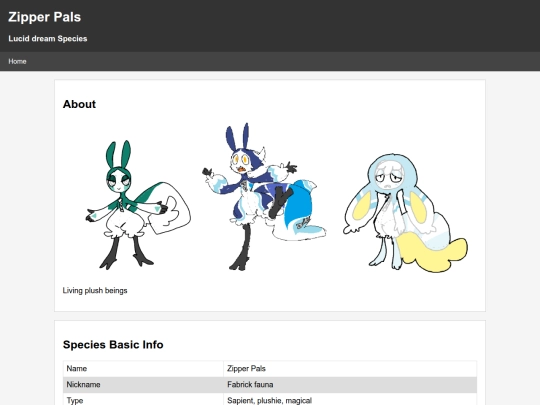Open the Home navigation link
The image size is (540, 405).
point(17,61)
